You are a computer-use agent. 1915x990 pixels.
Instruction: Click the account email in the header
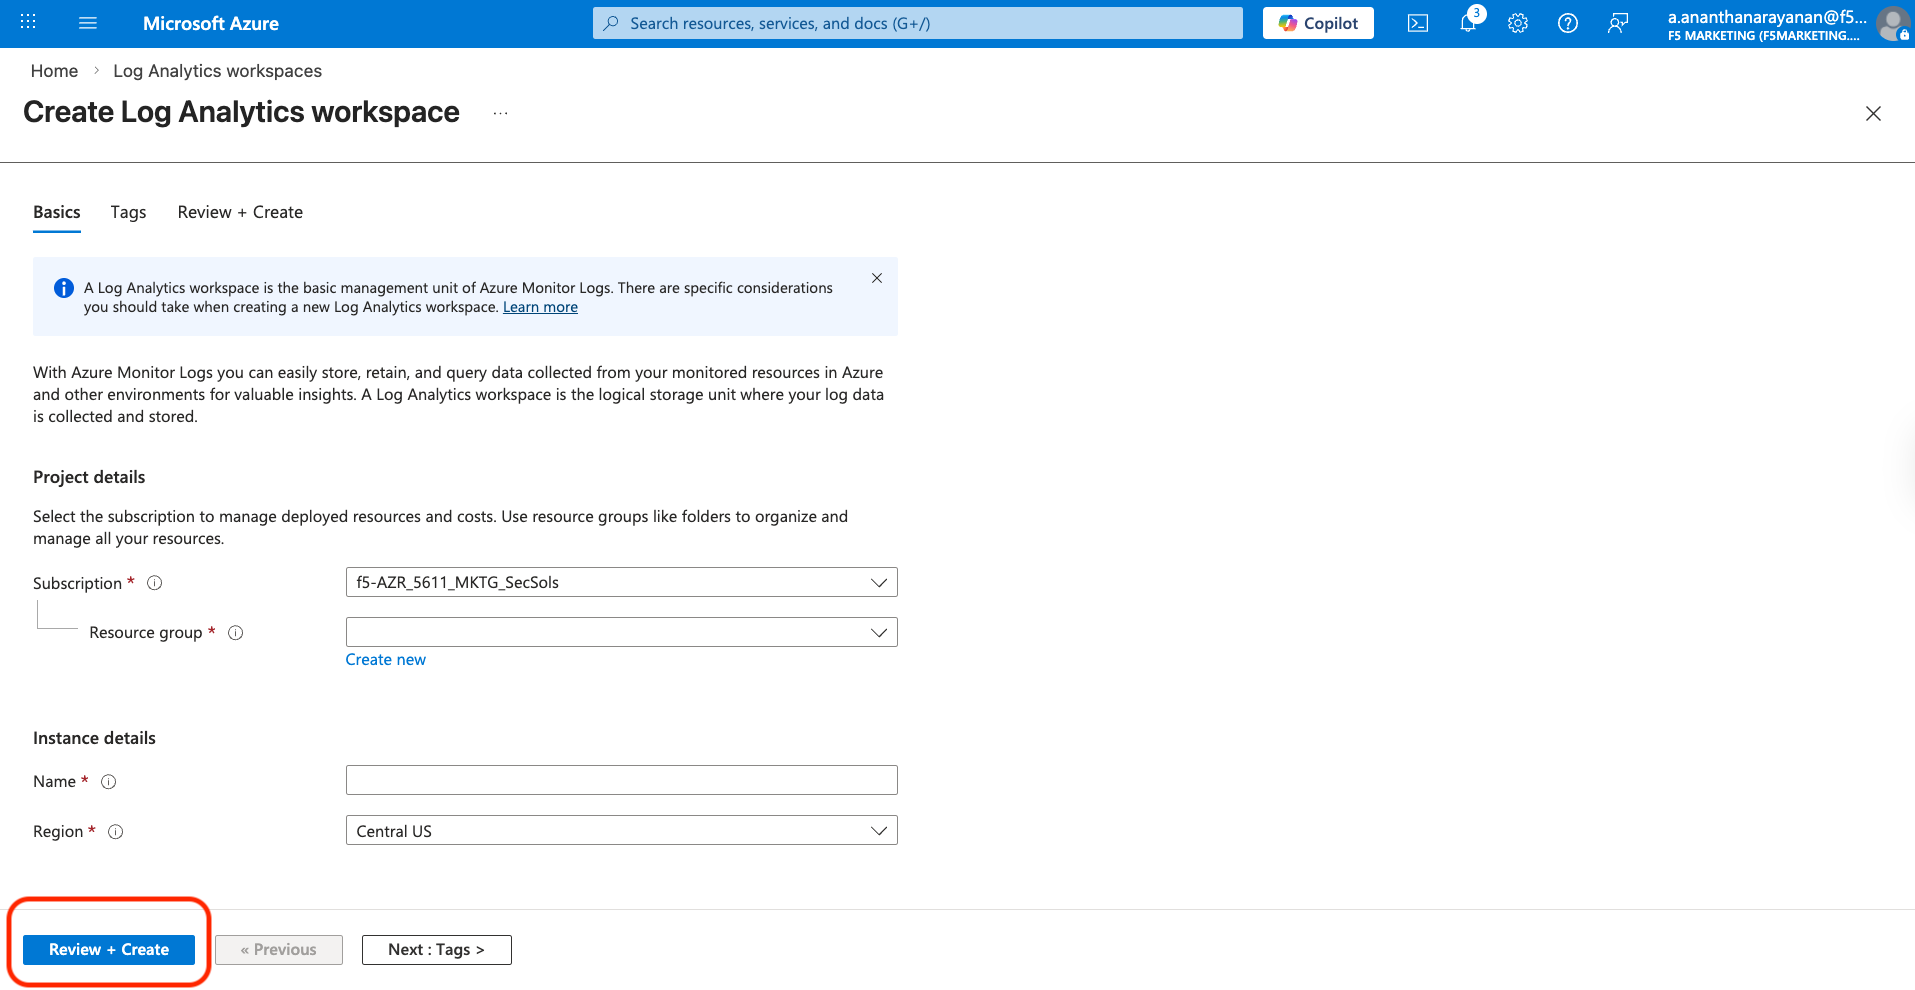[1767, 16]
